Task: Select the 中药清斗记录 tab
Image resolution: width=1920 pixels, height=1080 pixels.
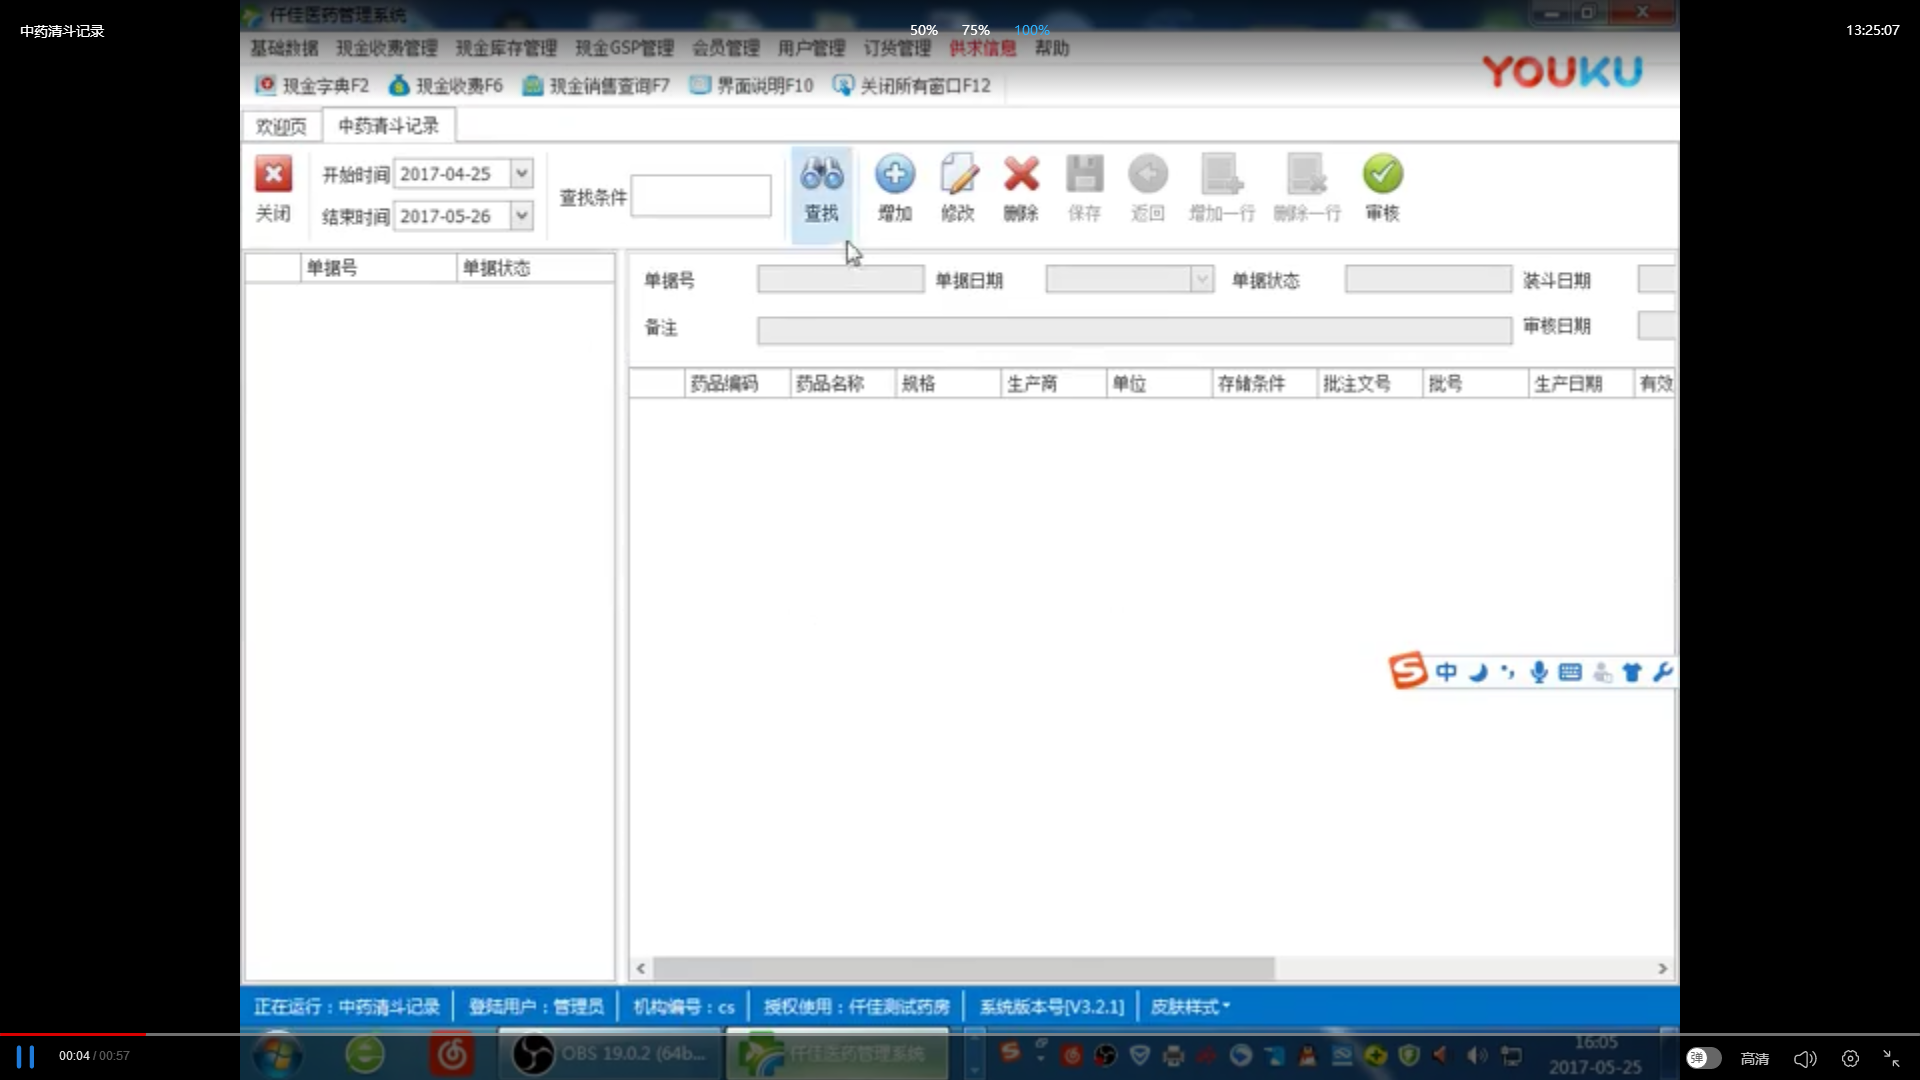Action: [389, 125]
